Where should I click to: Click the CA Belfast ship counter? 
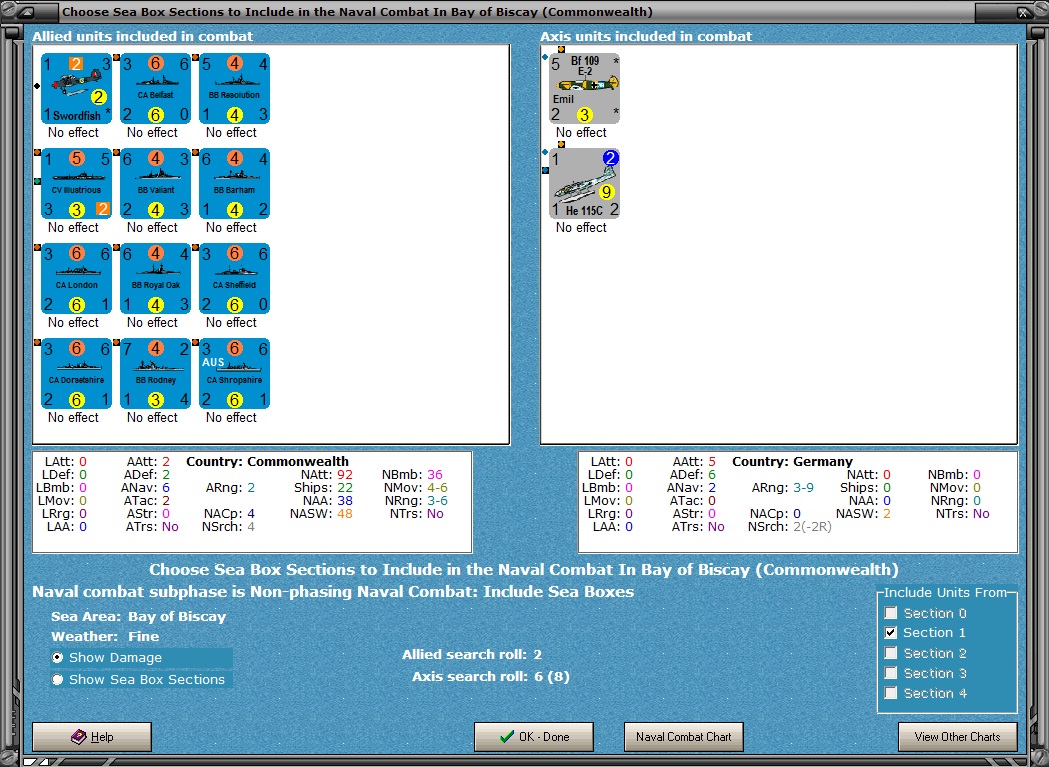coord(155,88)
